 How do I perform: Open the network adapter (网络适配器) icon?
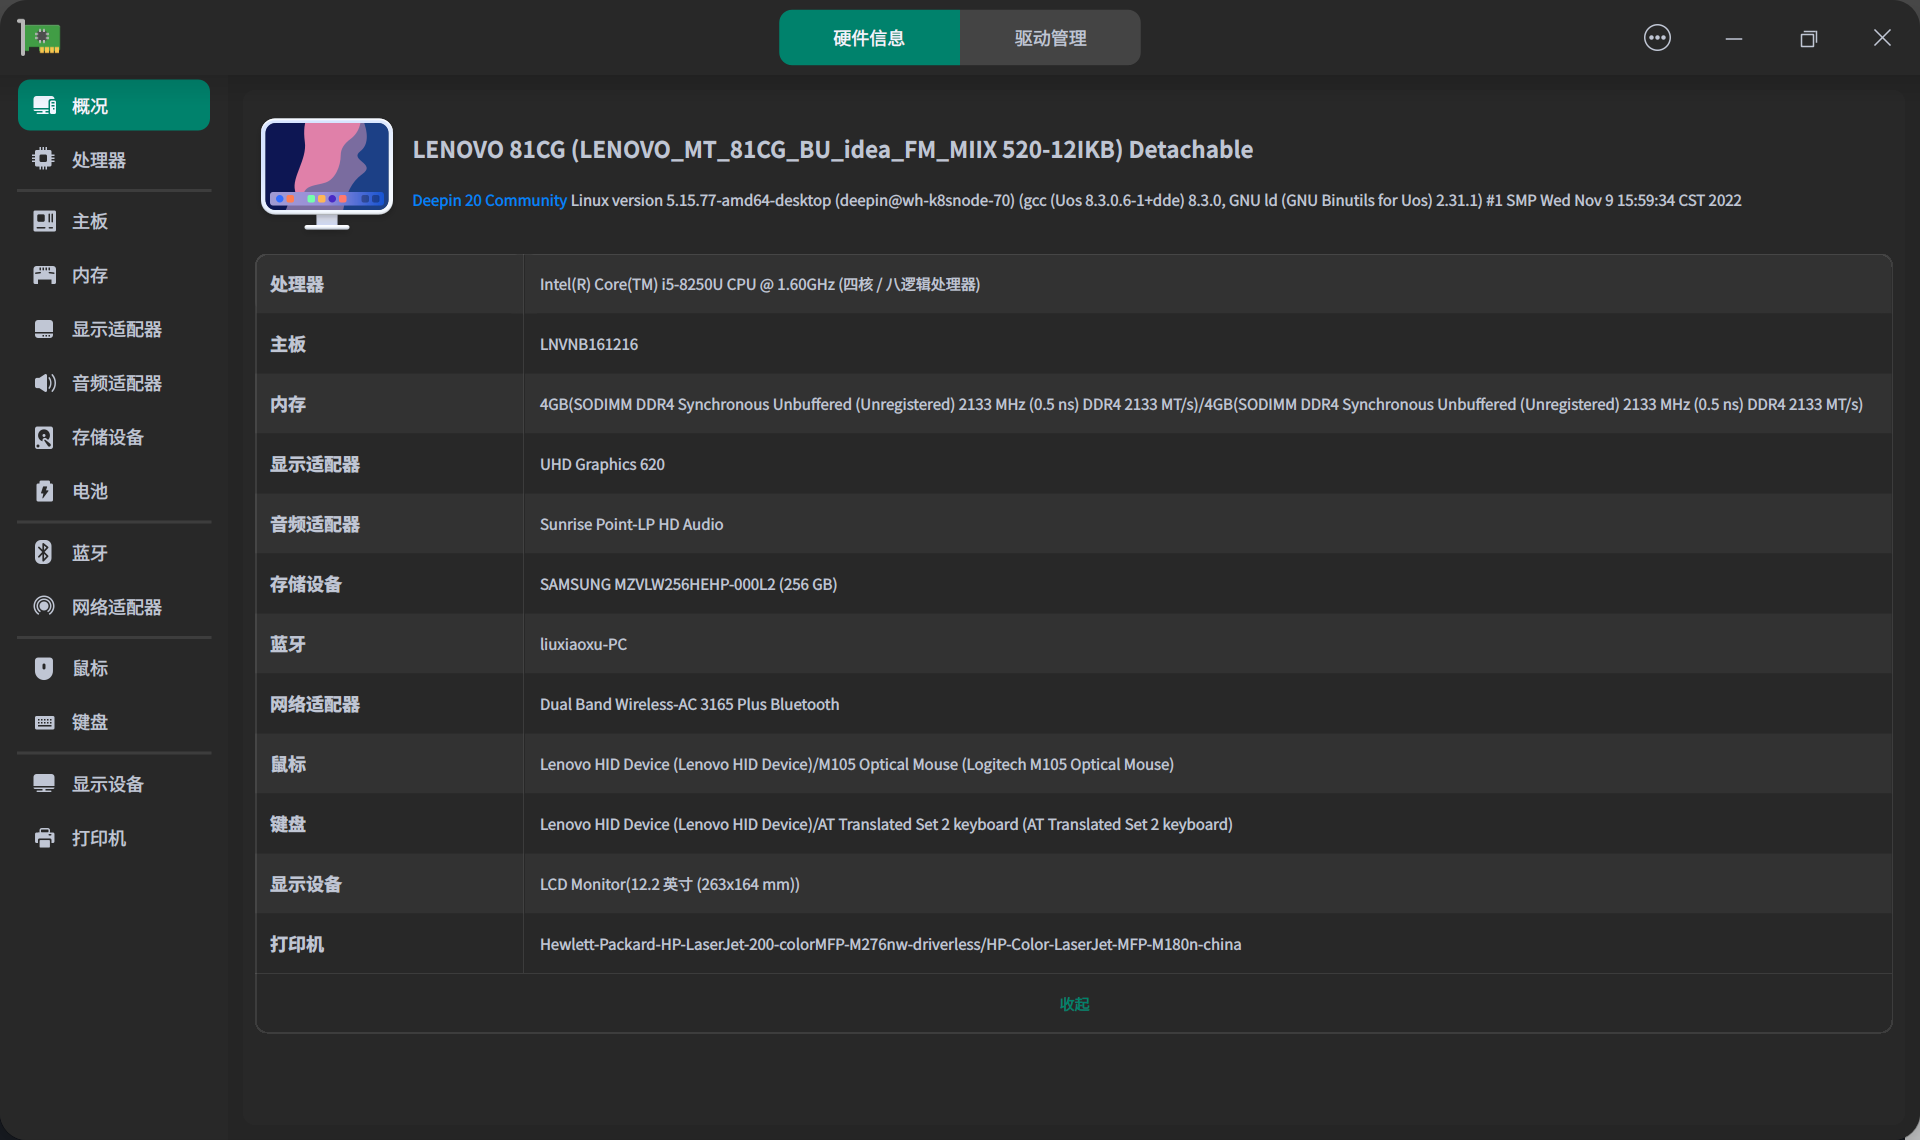click(x=44, y=607)
